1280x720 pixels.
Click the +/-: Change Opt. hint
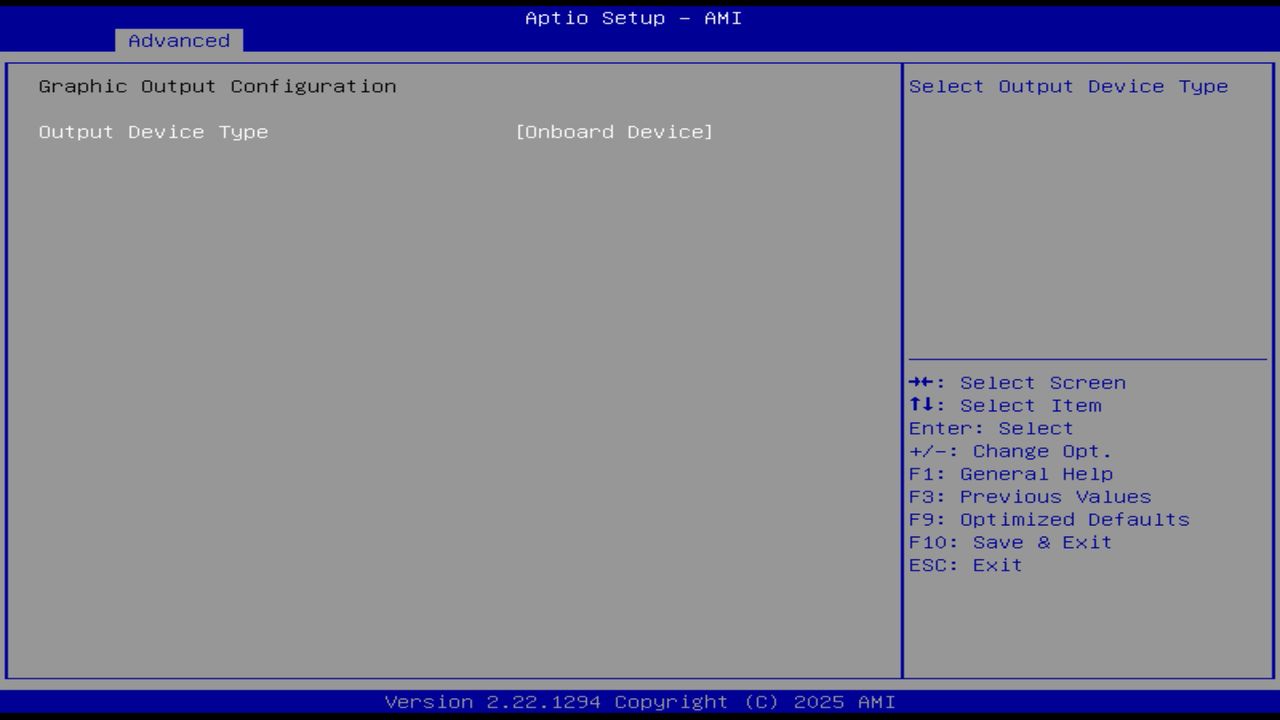click(x=1011, y=450)
